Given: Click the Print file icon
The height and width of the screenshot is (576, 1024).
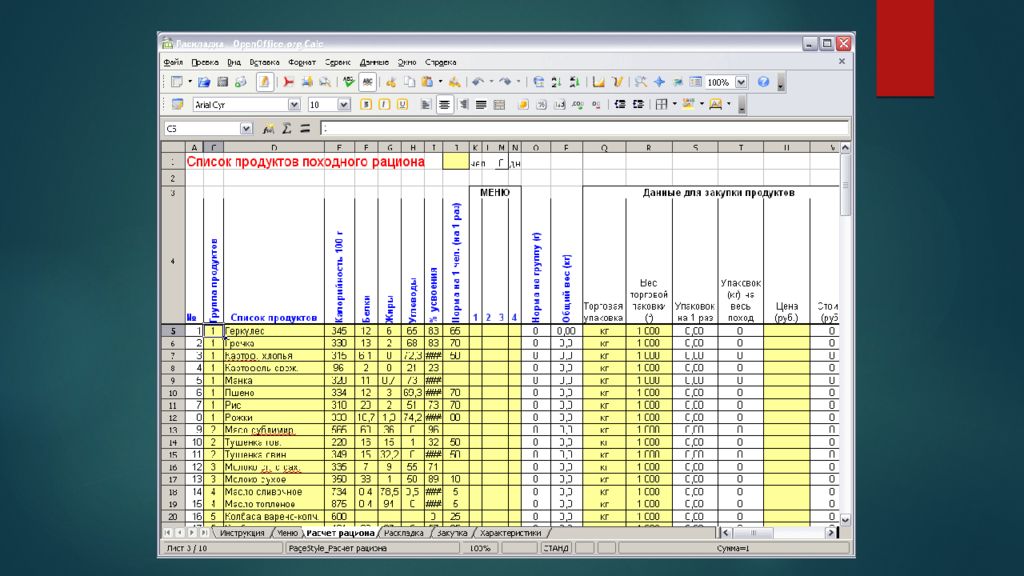Looking at the screenshot, I should (x=306, y=82).
